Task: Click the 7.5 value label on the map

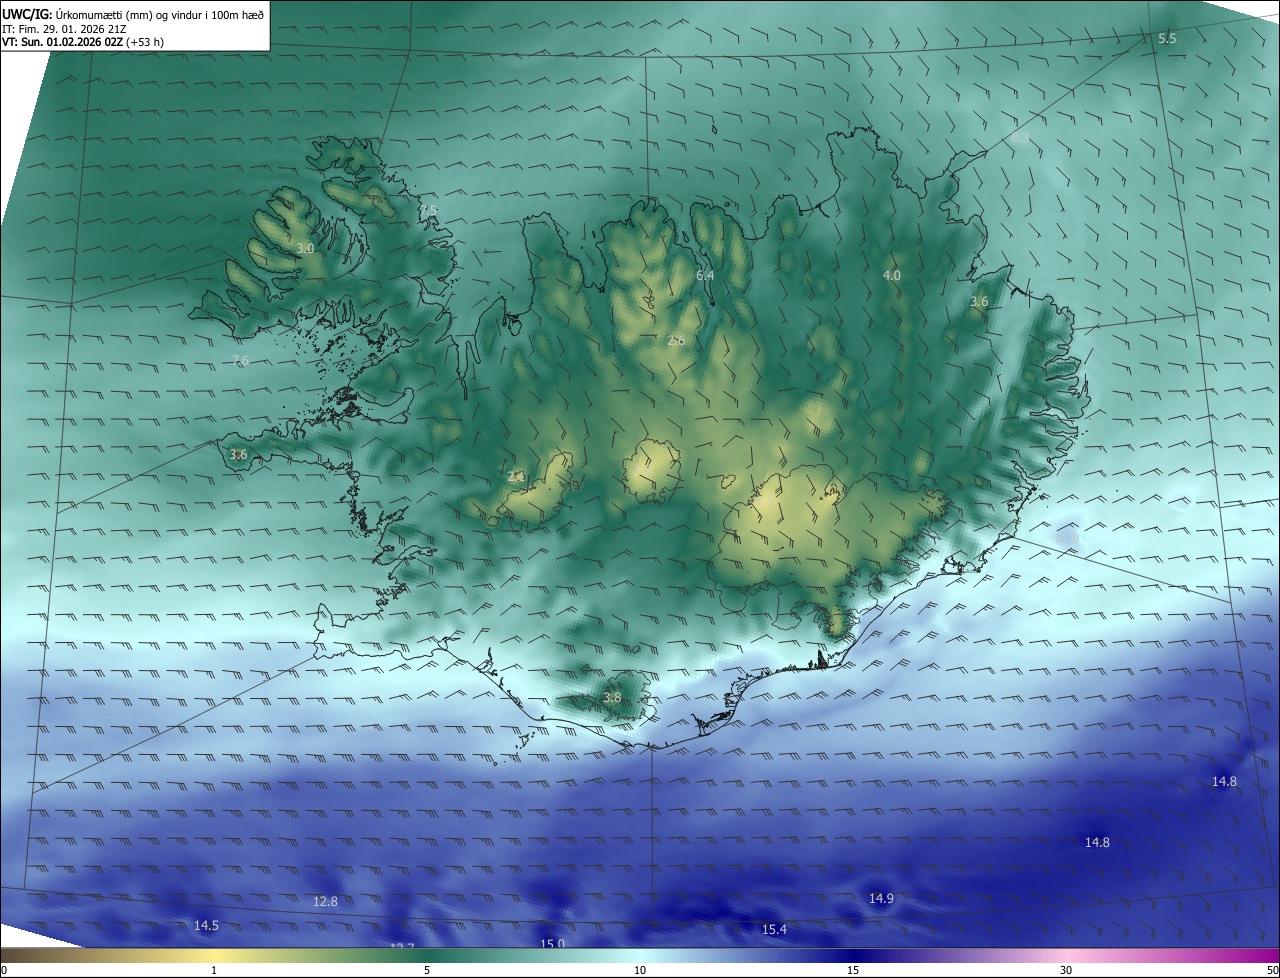Action: (428, 210)
